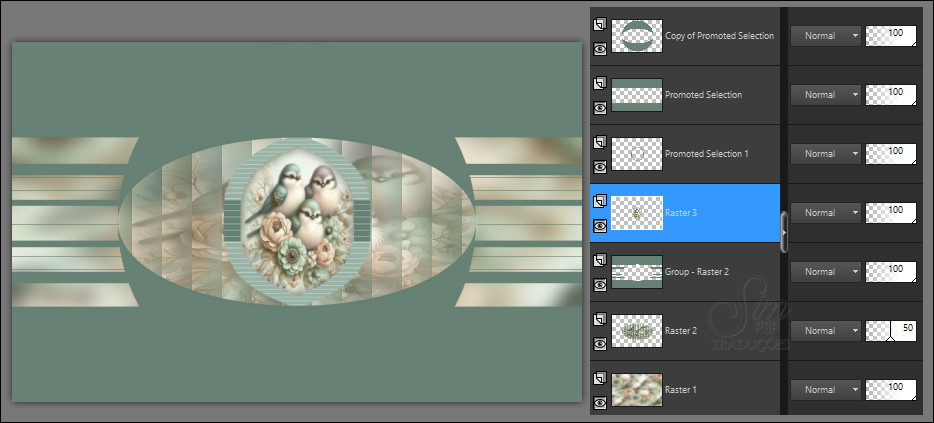Image resolution: width=934 pixels, height=423 pixels.
Task: Open blend mode dropdown for Promoted Selection
Action: (825, 95)
